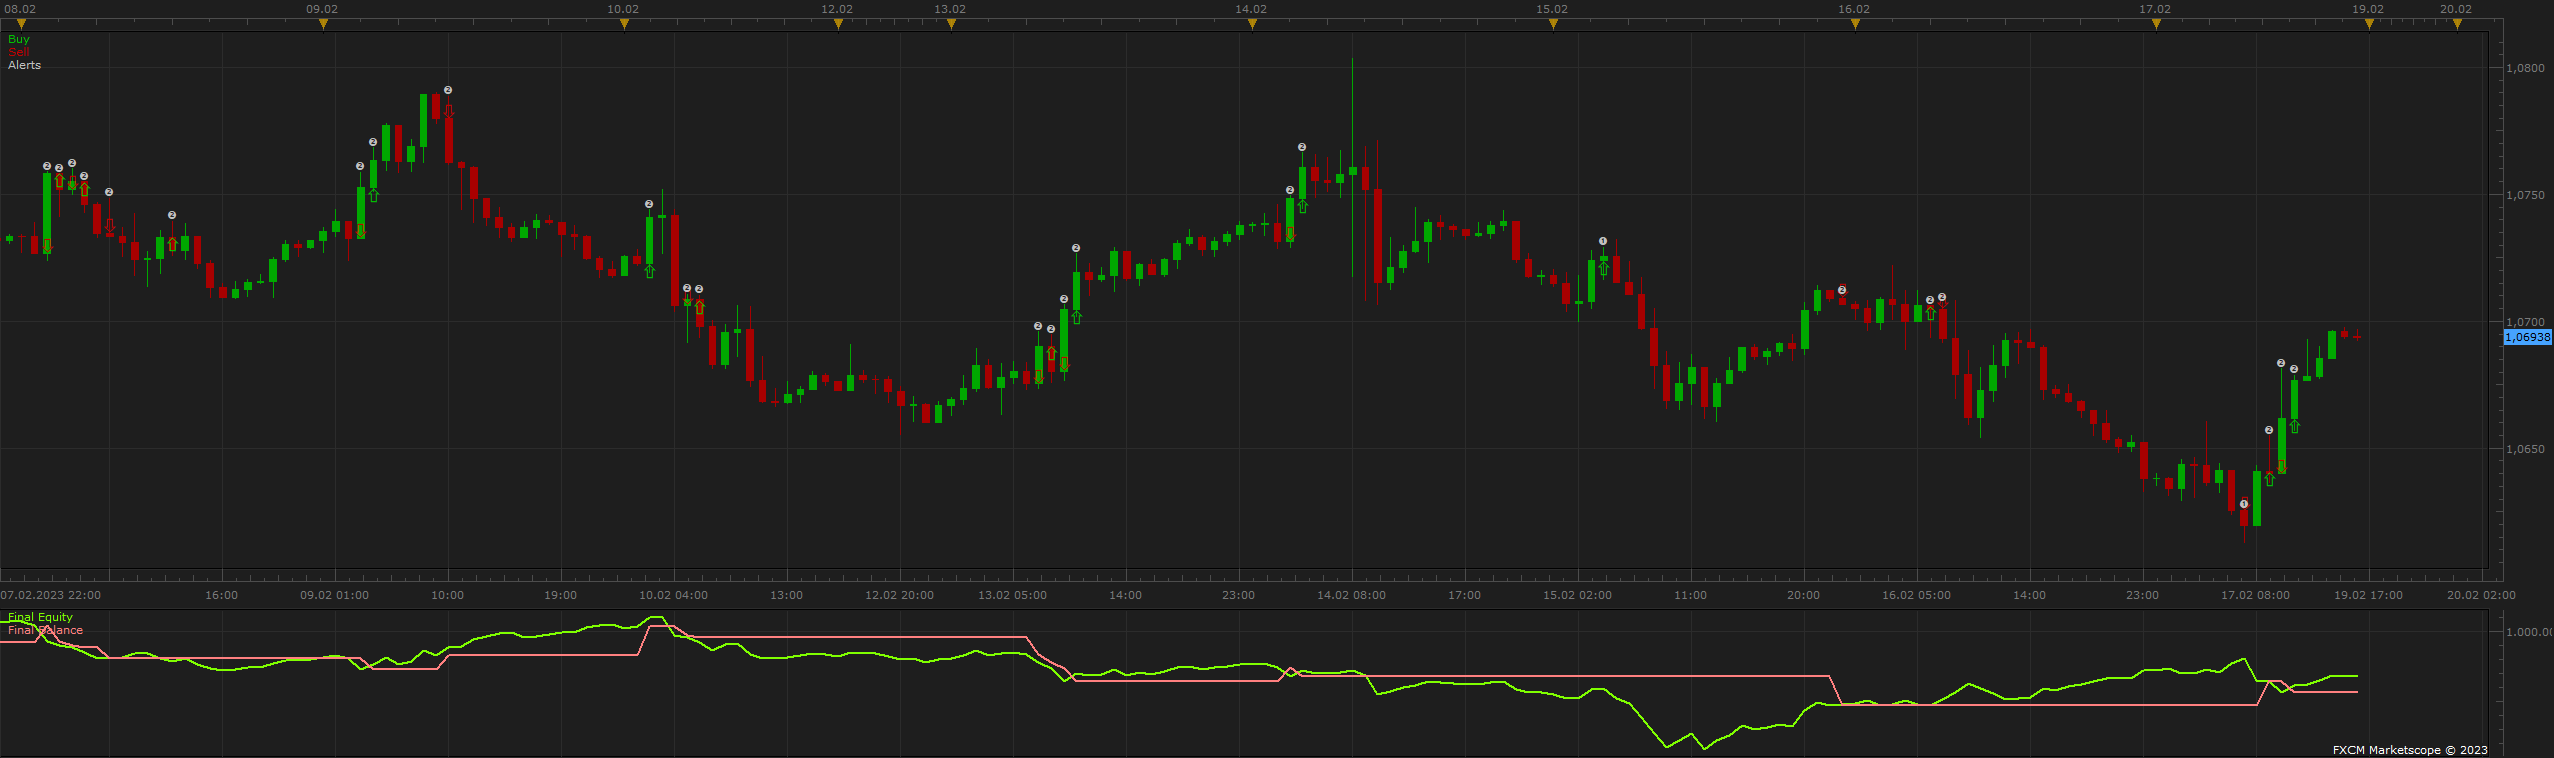Click the trade badge numbered 1 after 15.02

tap(1603, 241)
